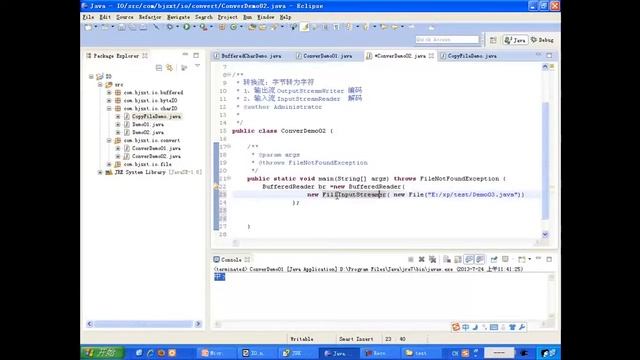Open the Window menu
Screen dimensions: 640x360
pyautogui.click(x=266, y=17)
